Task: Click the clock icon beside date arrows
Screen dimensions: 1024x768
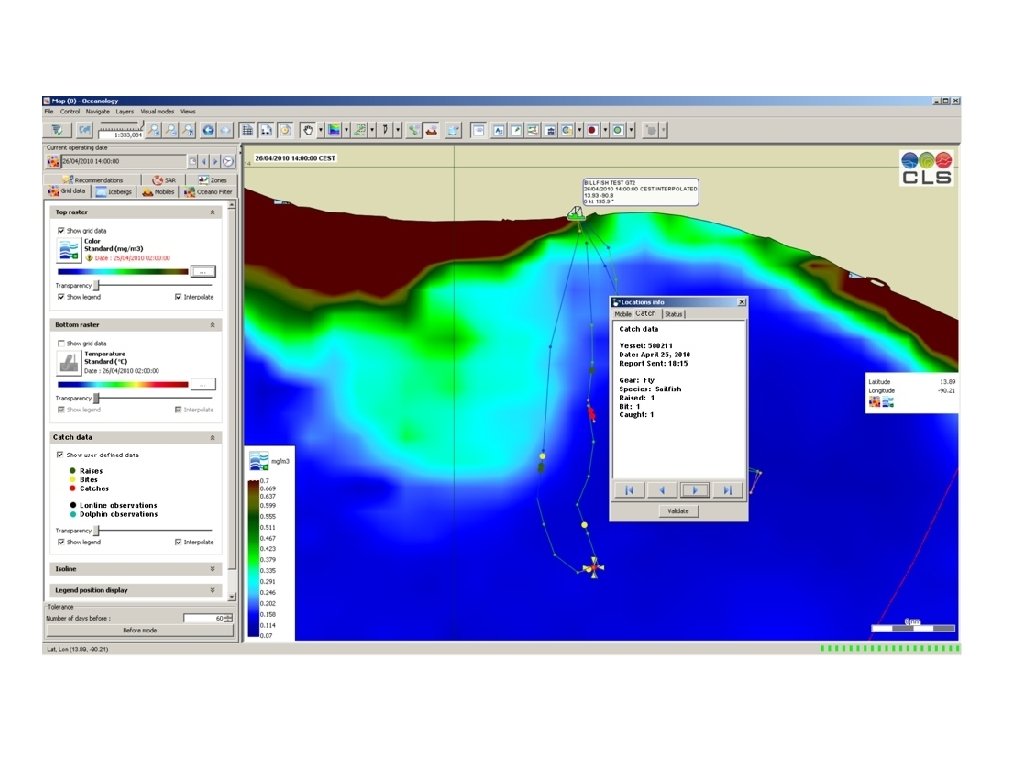Action: tap(228, 161)
